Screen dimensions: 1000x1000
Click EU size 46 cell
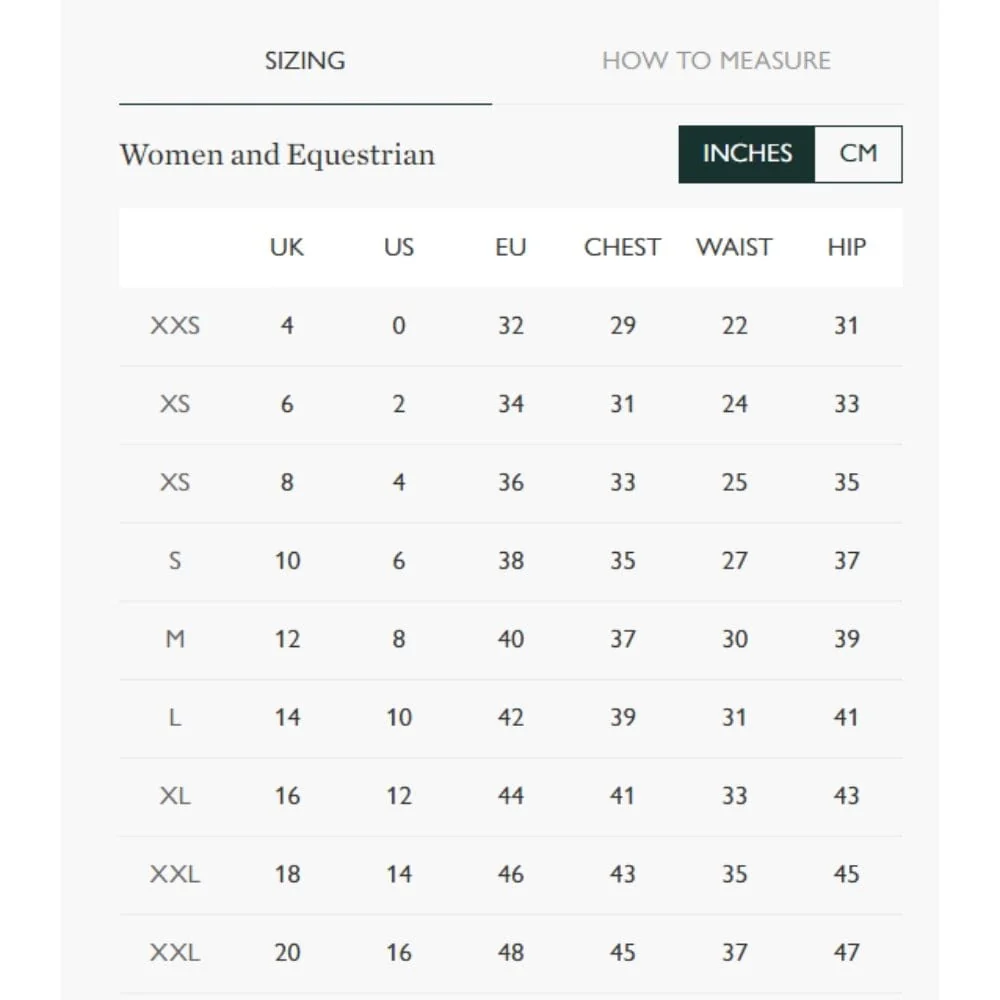pos(511,874)
